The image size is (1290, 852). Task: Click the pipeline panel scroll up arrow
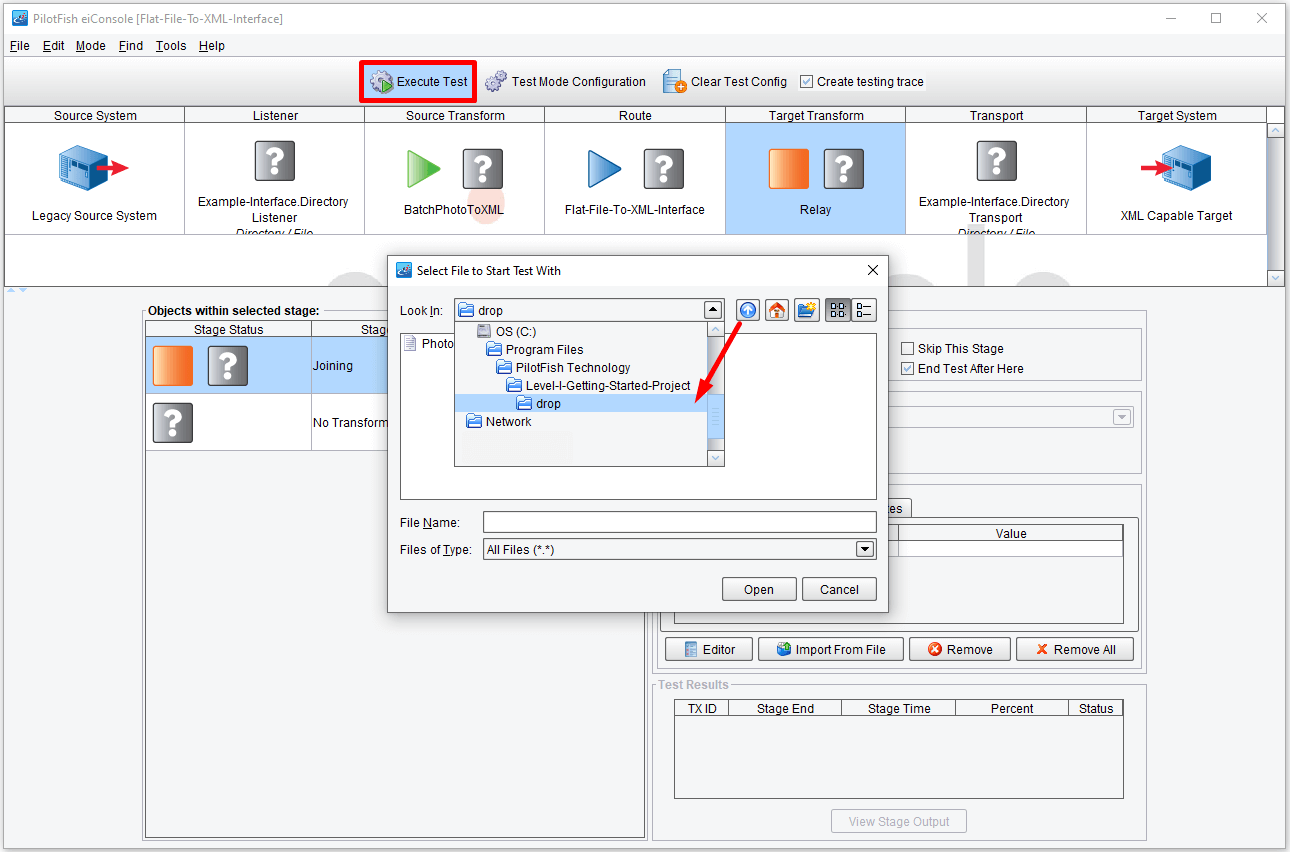(x=1275, y=131)
